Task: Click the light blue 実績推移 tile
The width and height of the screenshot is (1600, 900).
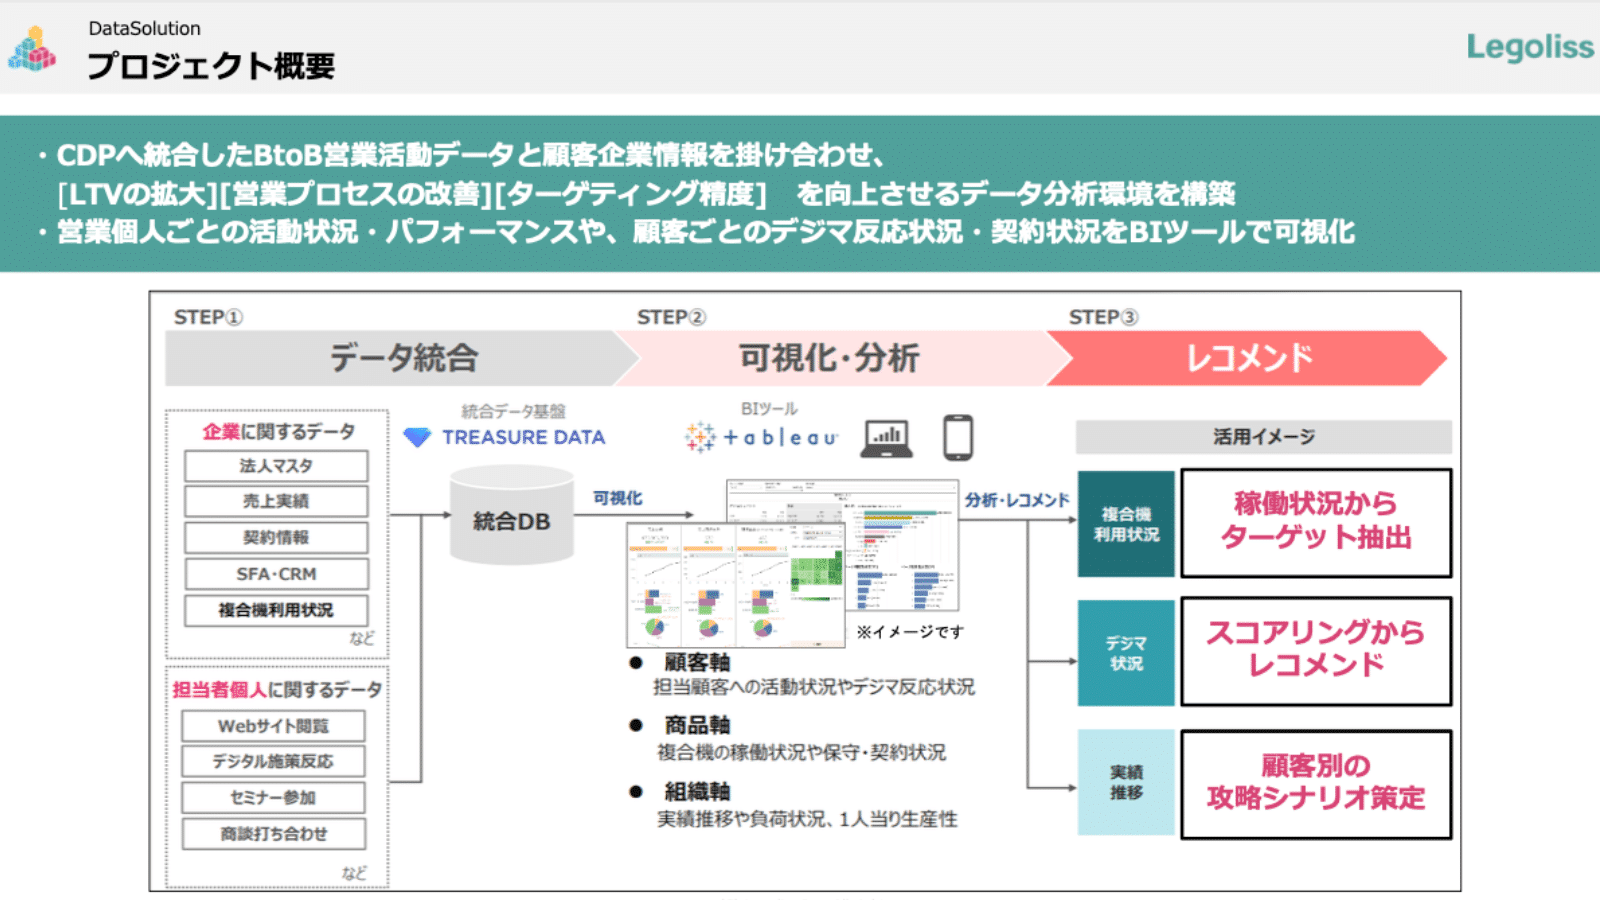Action: point(1126,782)
